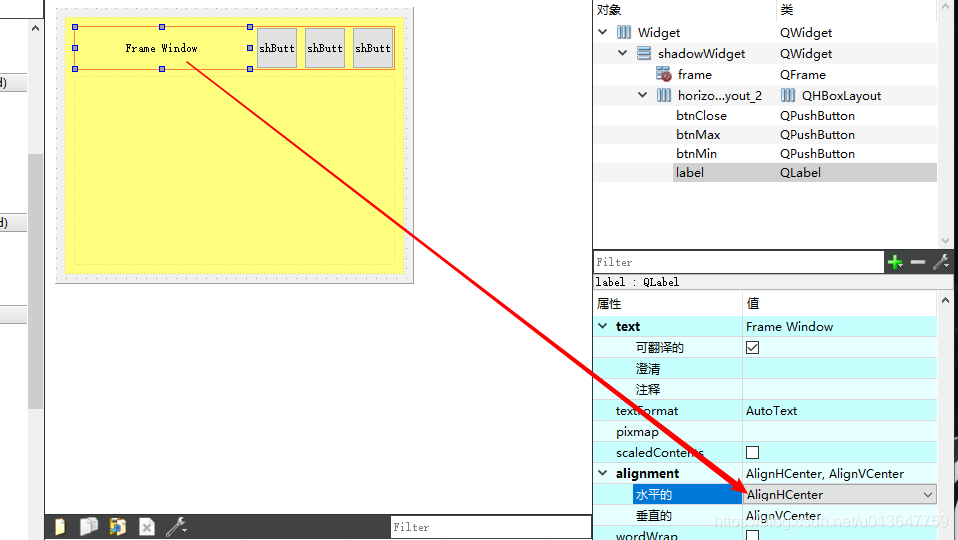
Task: Select the frame QFrame row
Action: pyautogui.click(x=765, y=75)
